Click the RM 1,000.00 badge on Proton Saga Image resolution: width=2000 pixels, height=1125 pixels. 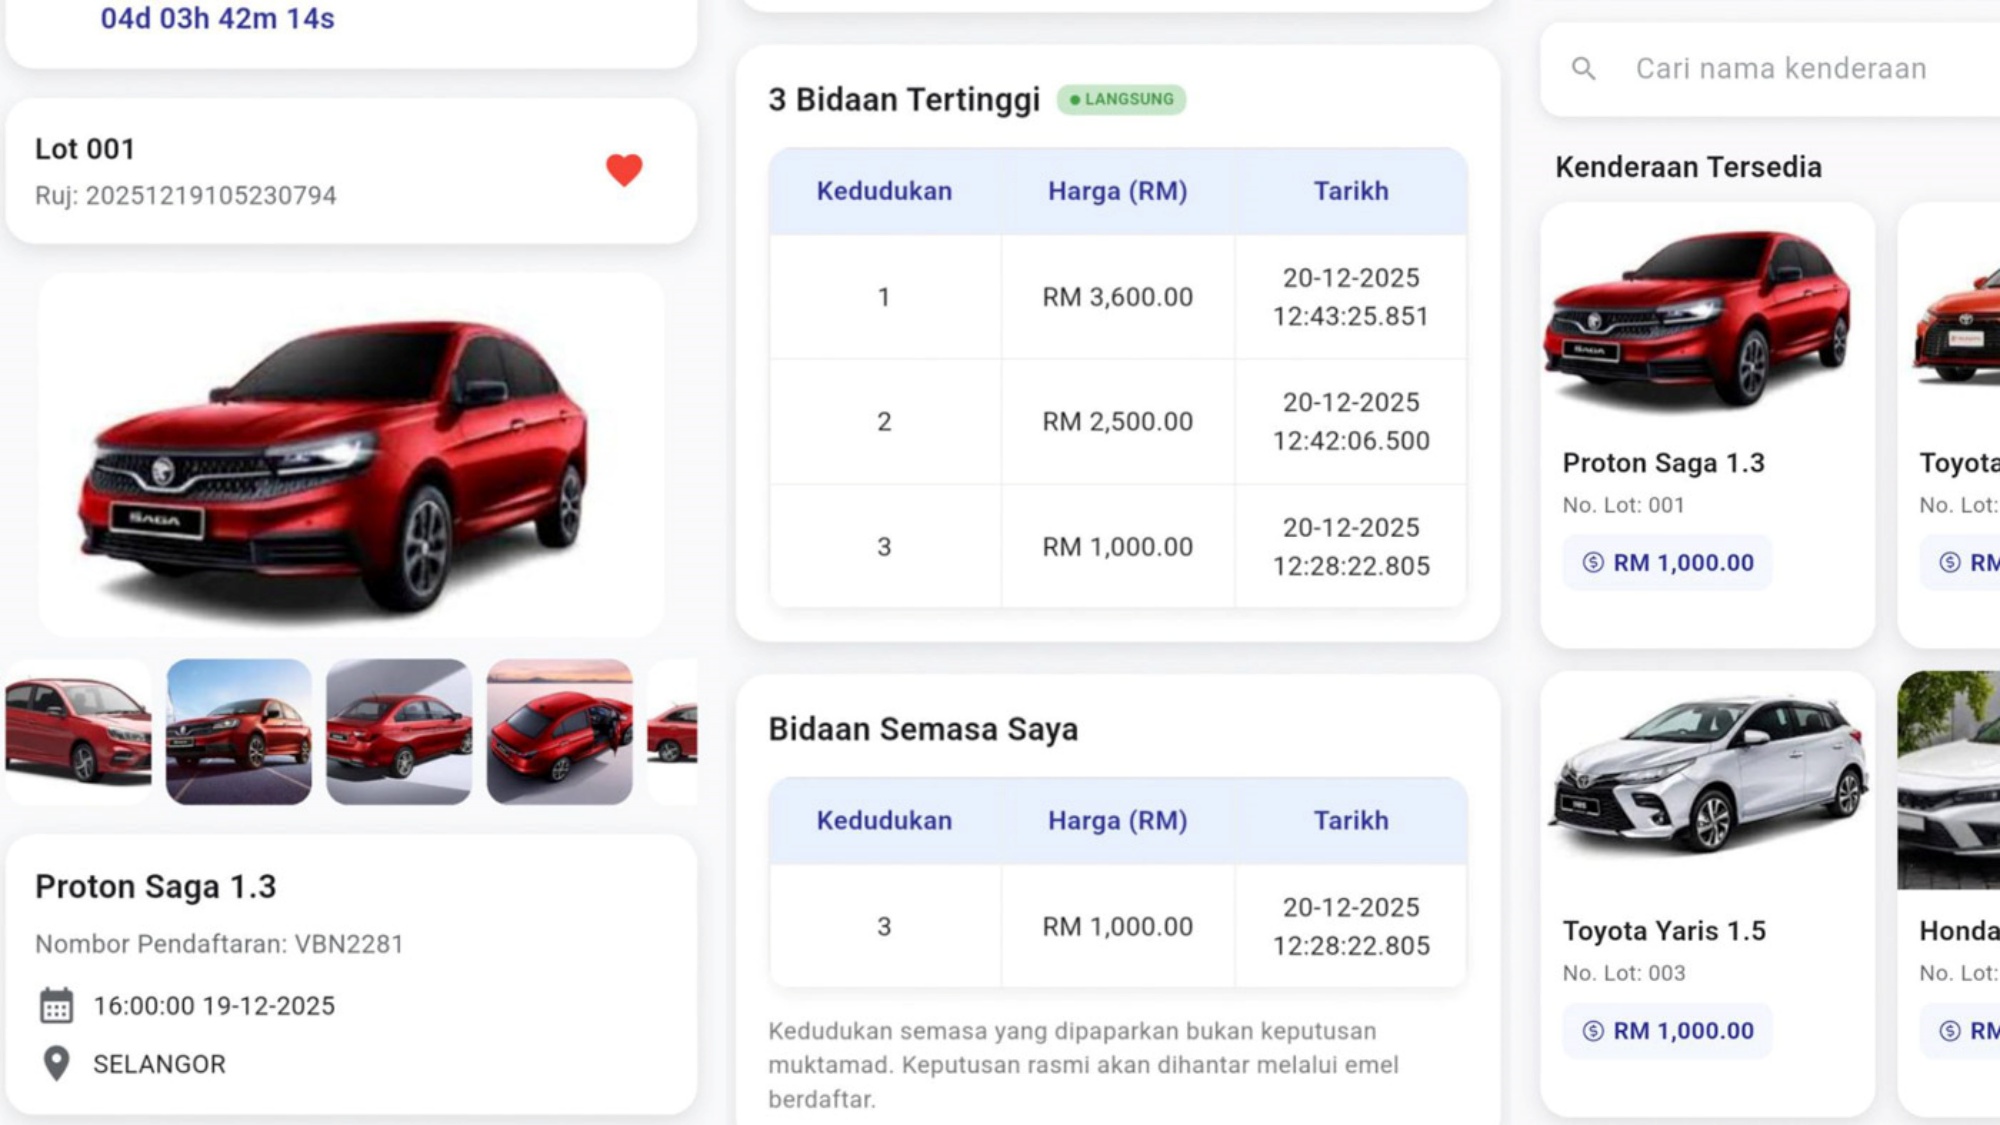coord(1666,562)
